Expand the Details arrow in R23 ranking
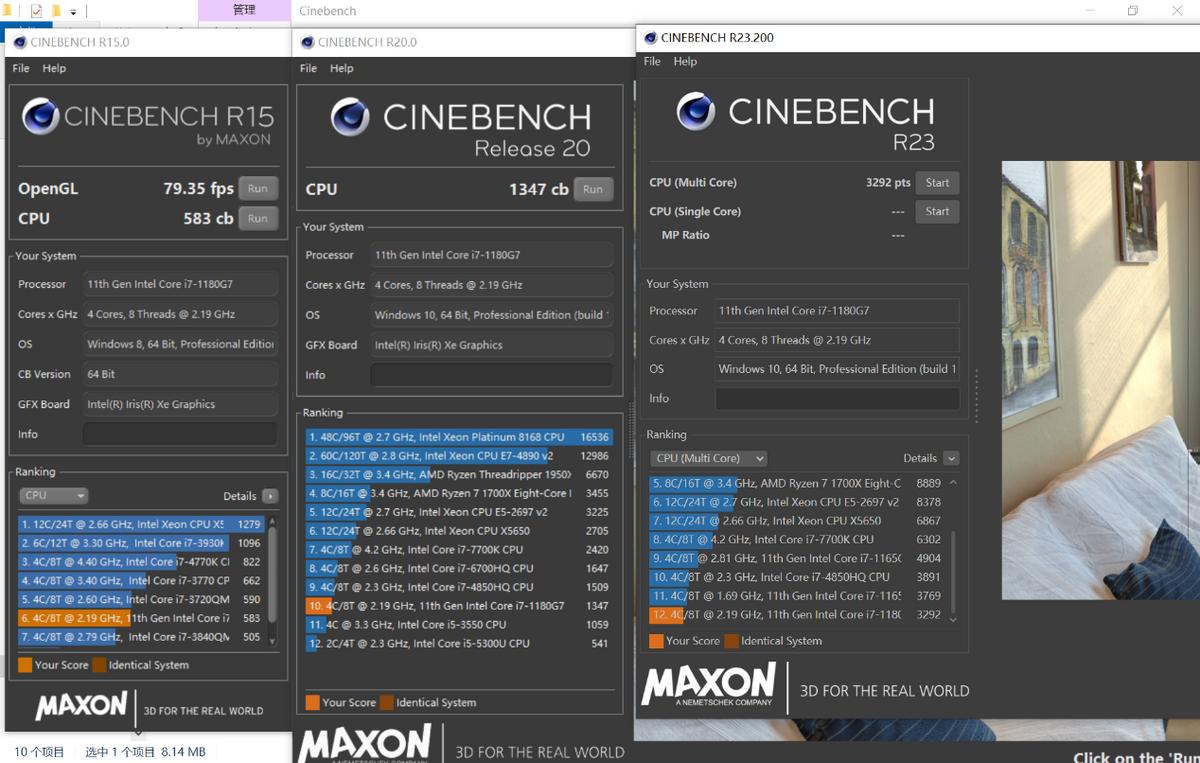 tap(951, 458)
